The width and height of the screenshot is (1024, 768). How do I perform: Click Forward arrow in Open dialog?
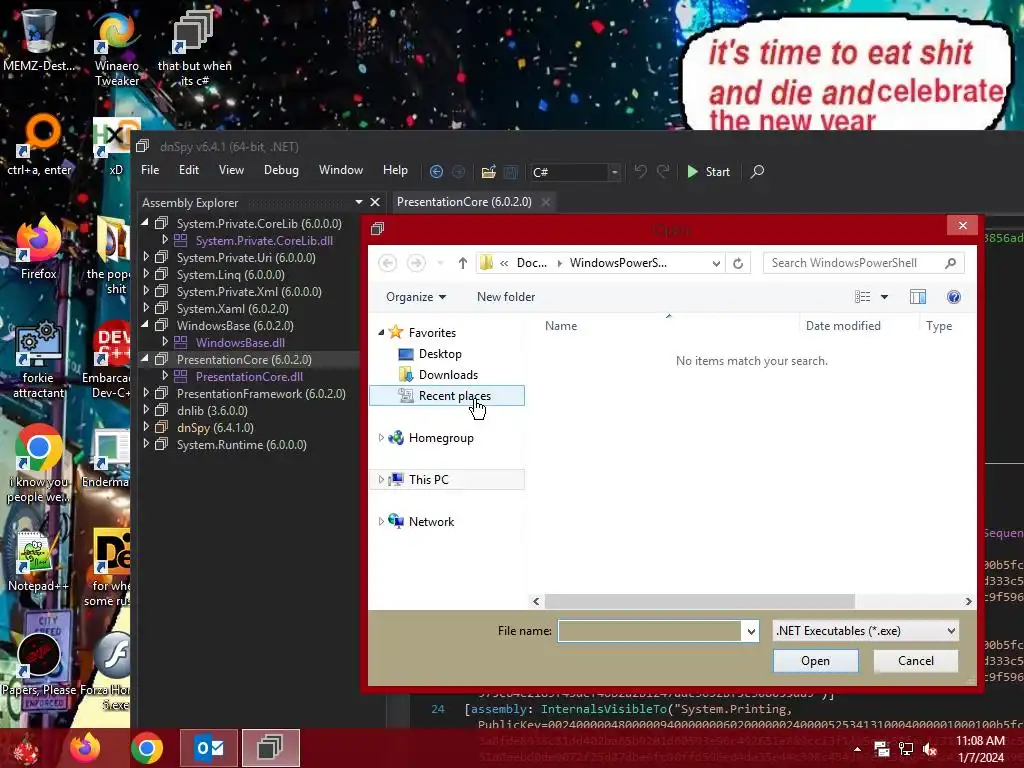[x=415, y=263]
